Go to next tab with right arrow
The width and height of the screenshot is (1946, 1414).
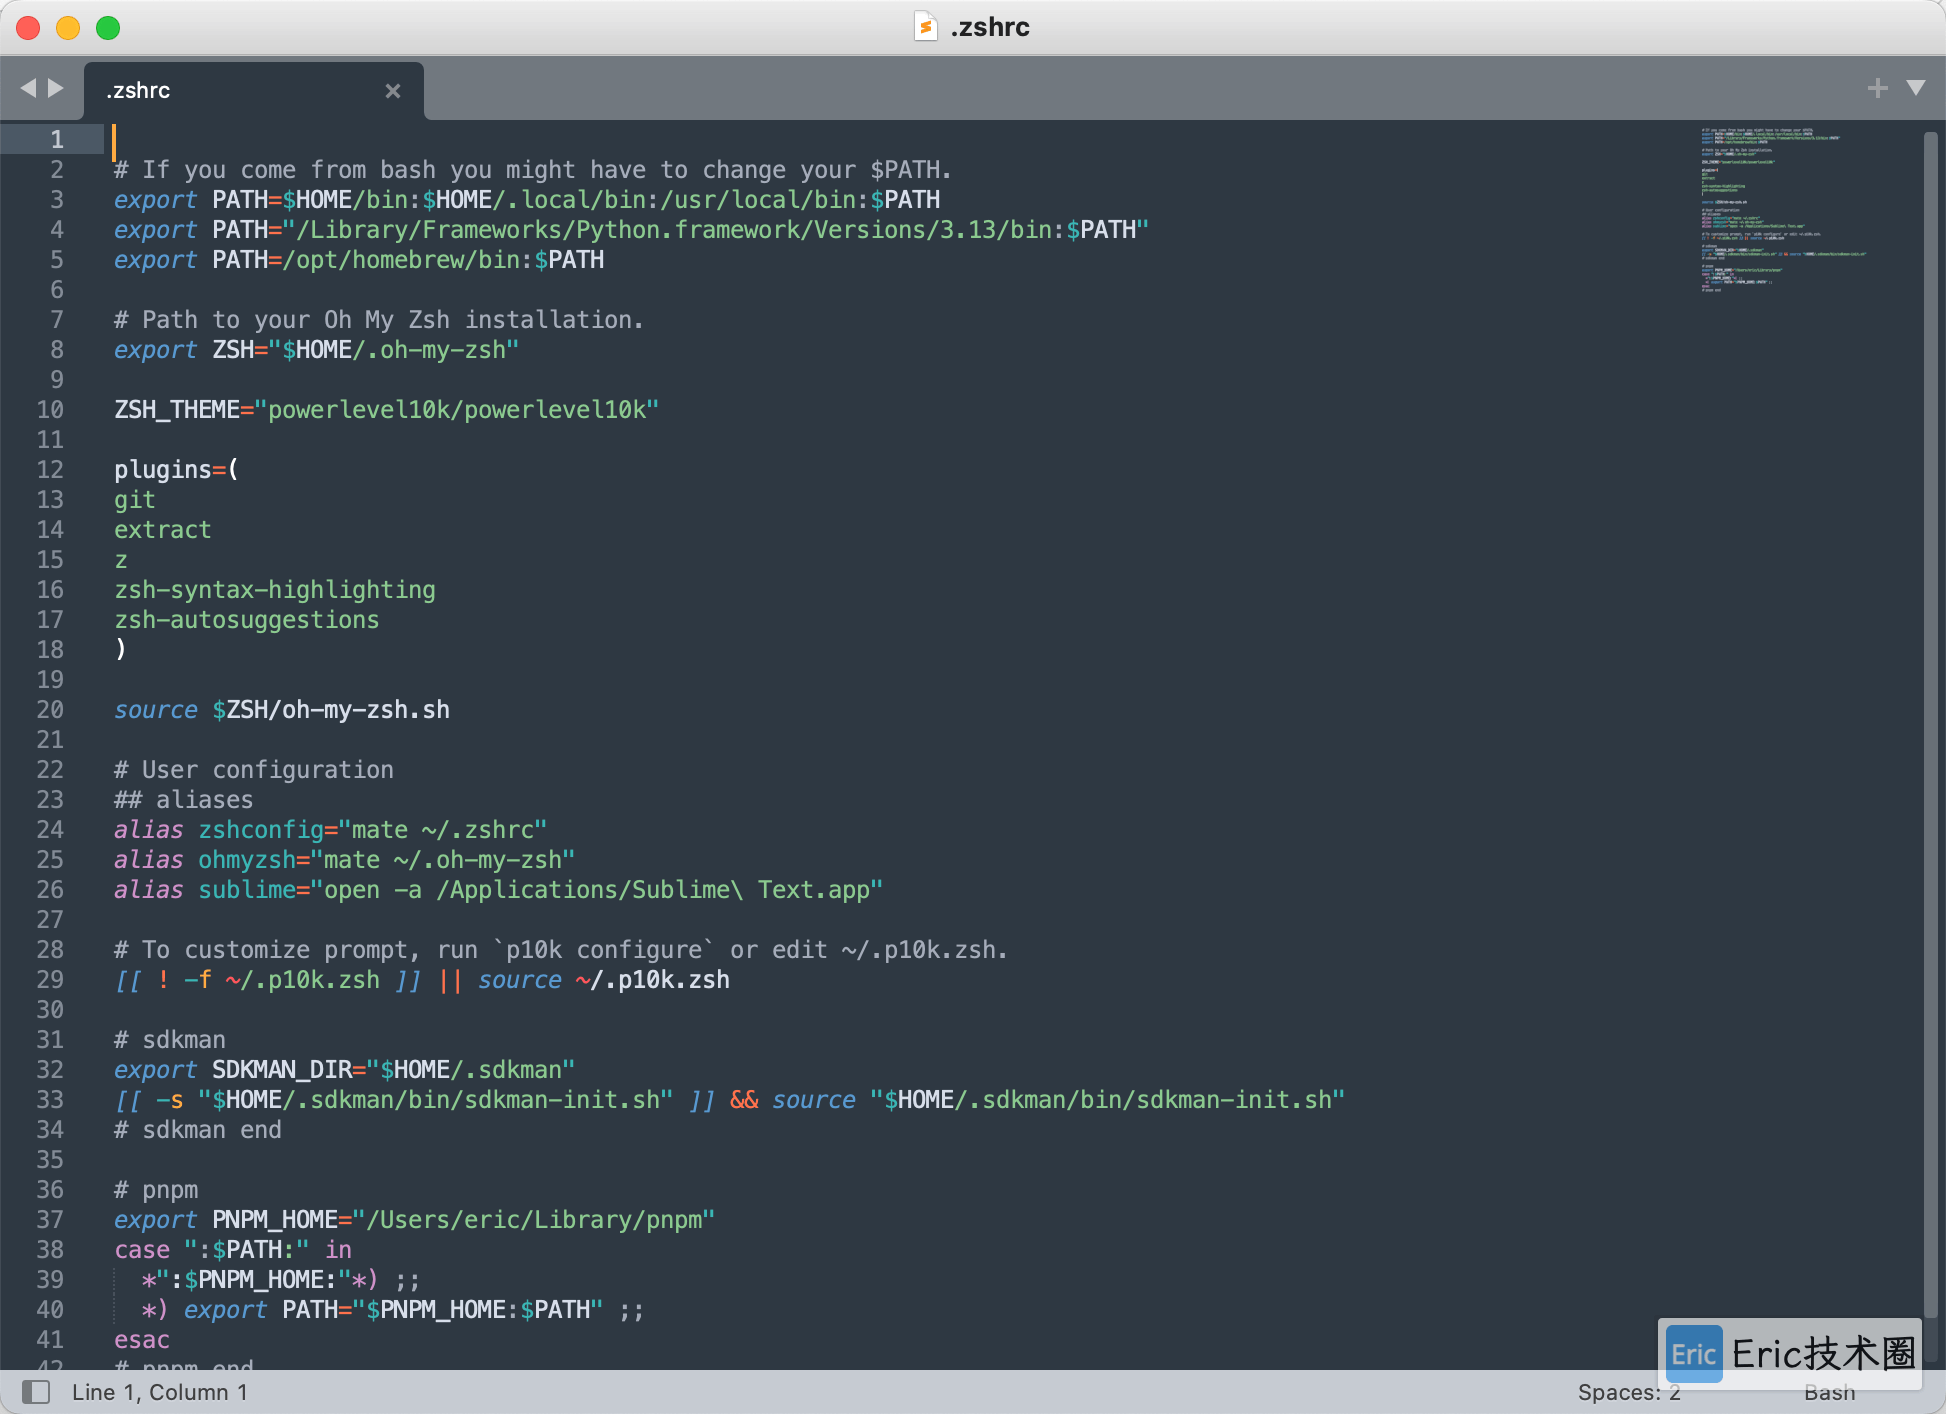pyautogui.click(x=56, y=88)
